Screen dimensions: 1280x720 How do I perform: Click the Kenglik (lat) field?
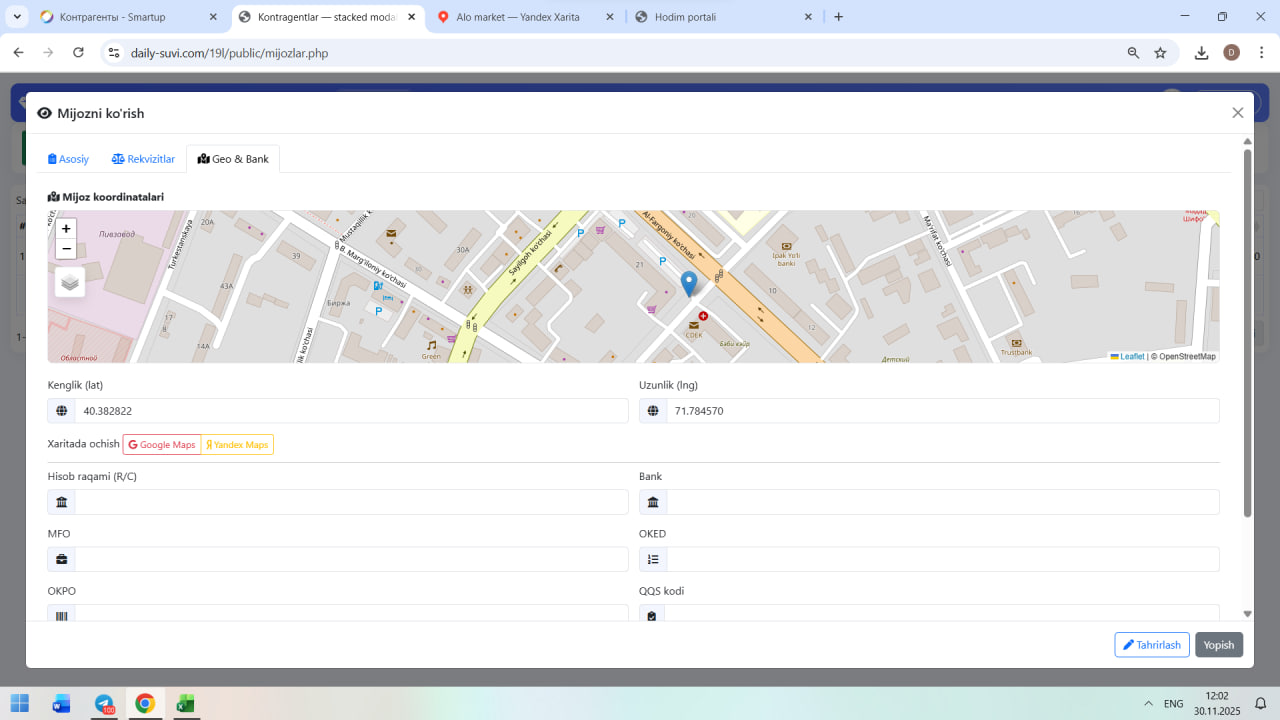click(x=350, y=411)
